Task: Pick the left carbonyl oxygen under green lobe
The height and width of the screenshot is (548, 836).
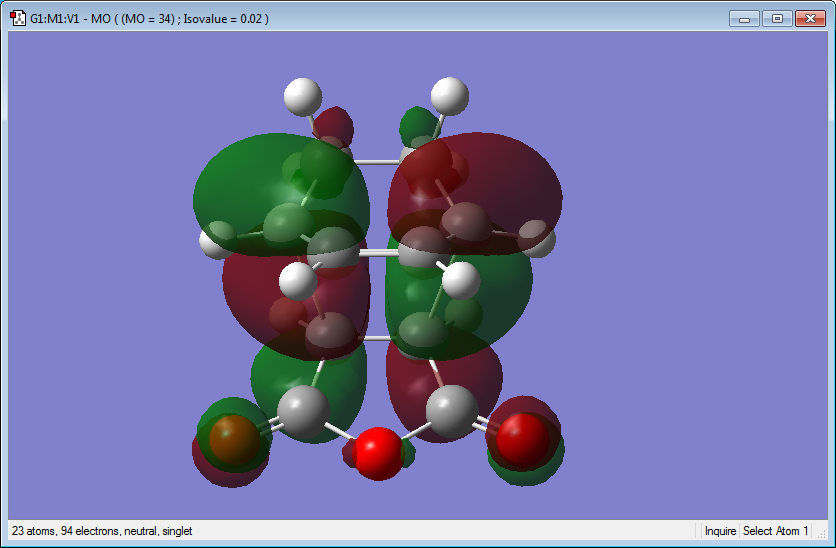Action: click(x=235, y=440)
